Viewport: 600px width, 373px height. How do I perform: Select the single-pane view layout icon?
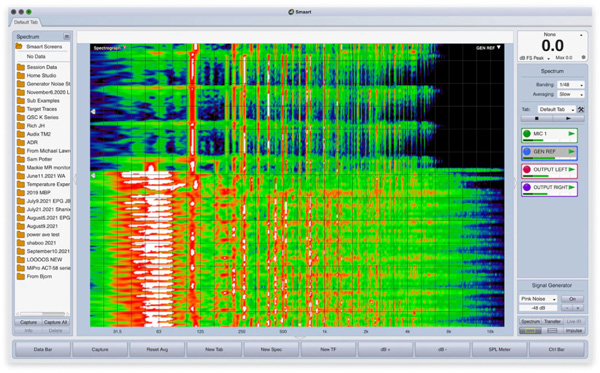coord(530,331)
